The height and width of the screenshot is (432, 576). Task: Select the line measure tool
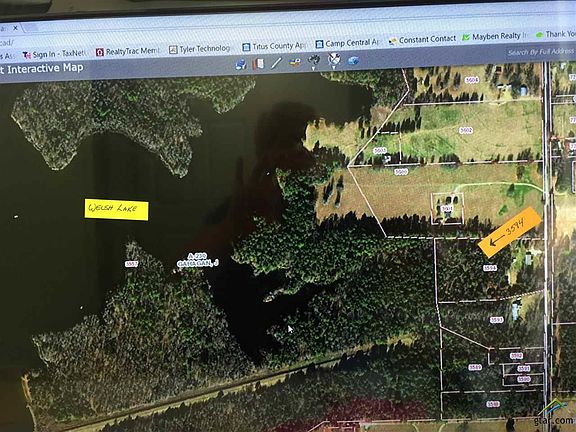pos(276,63)
